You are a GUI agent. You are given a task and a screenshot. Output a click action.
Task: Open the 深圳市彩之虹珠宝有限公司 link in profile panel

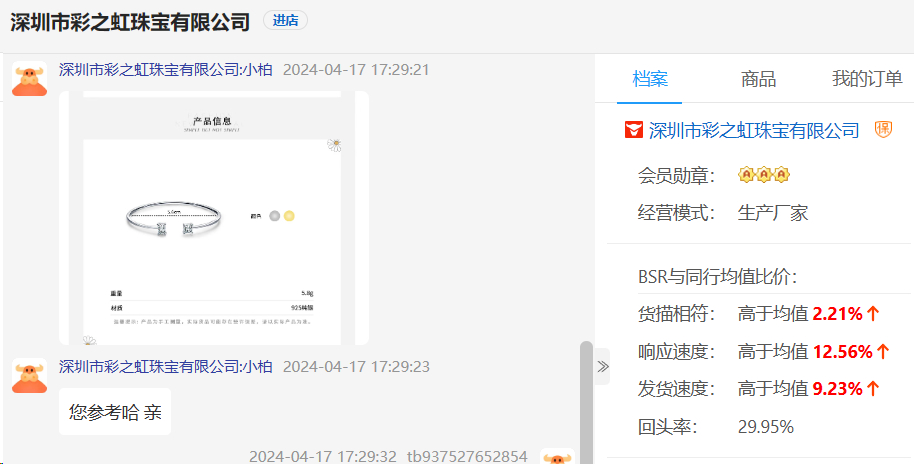754,130
